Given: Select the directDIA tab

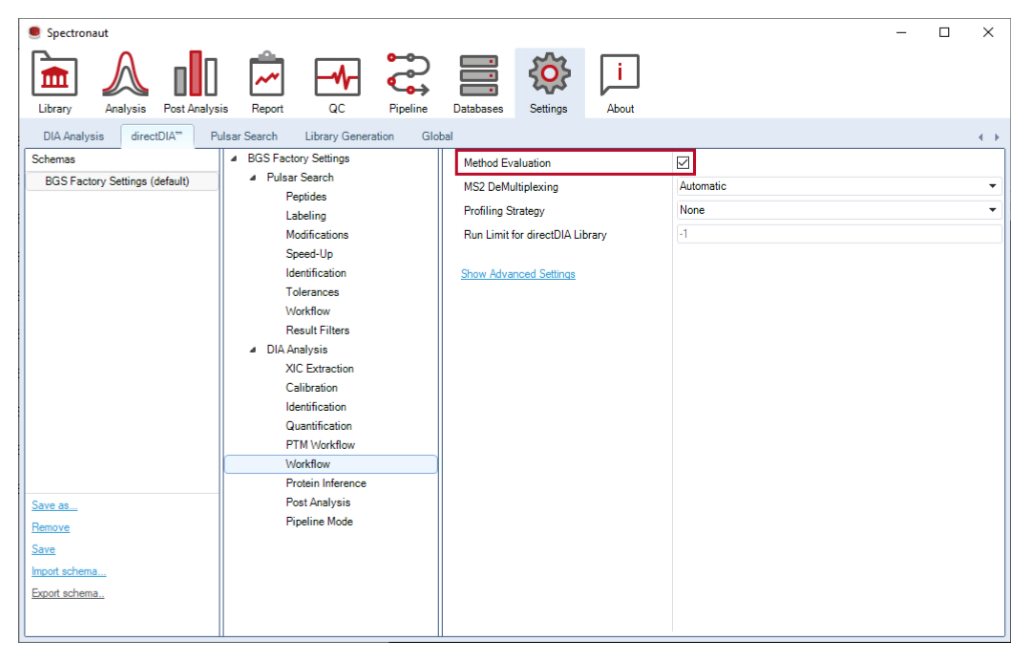Looking at the screenshot, I should point(156,136).
